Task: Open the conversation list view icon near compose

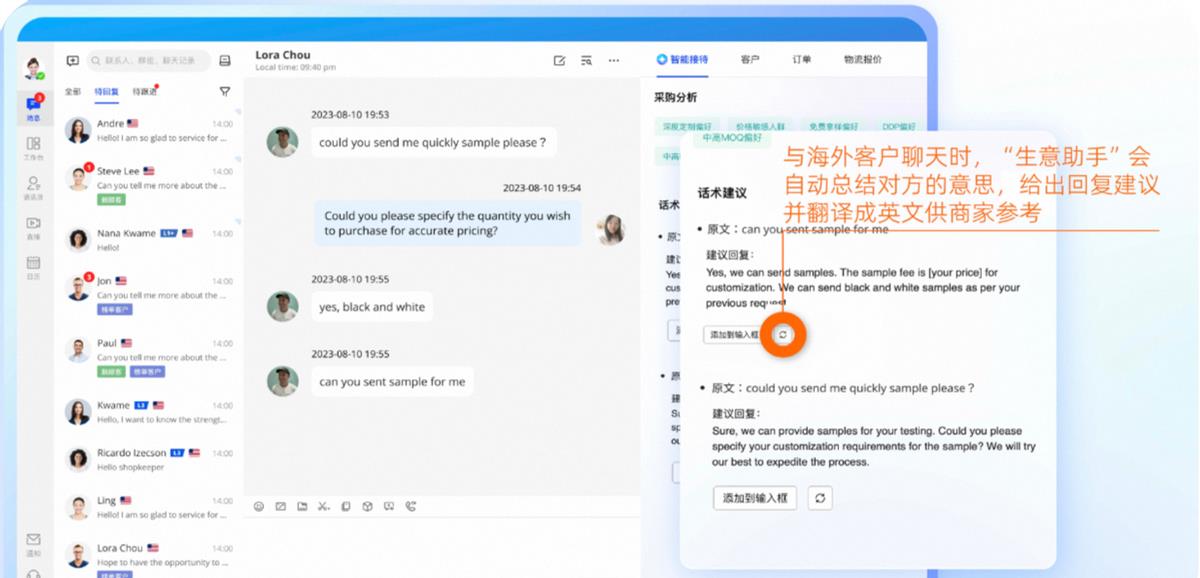Action: pyautogui.click(x=586, y=60)
